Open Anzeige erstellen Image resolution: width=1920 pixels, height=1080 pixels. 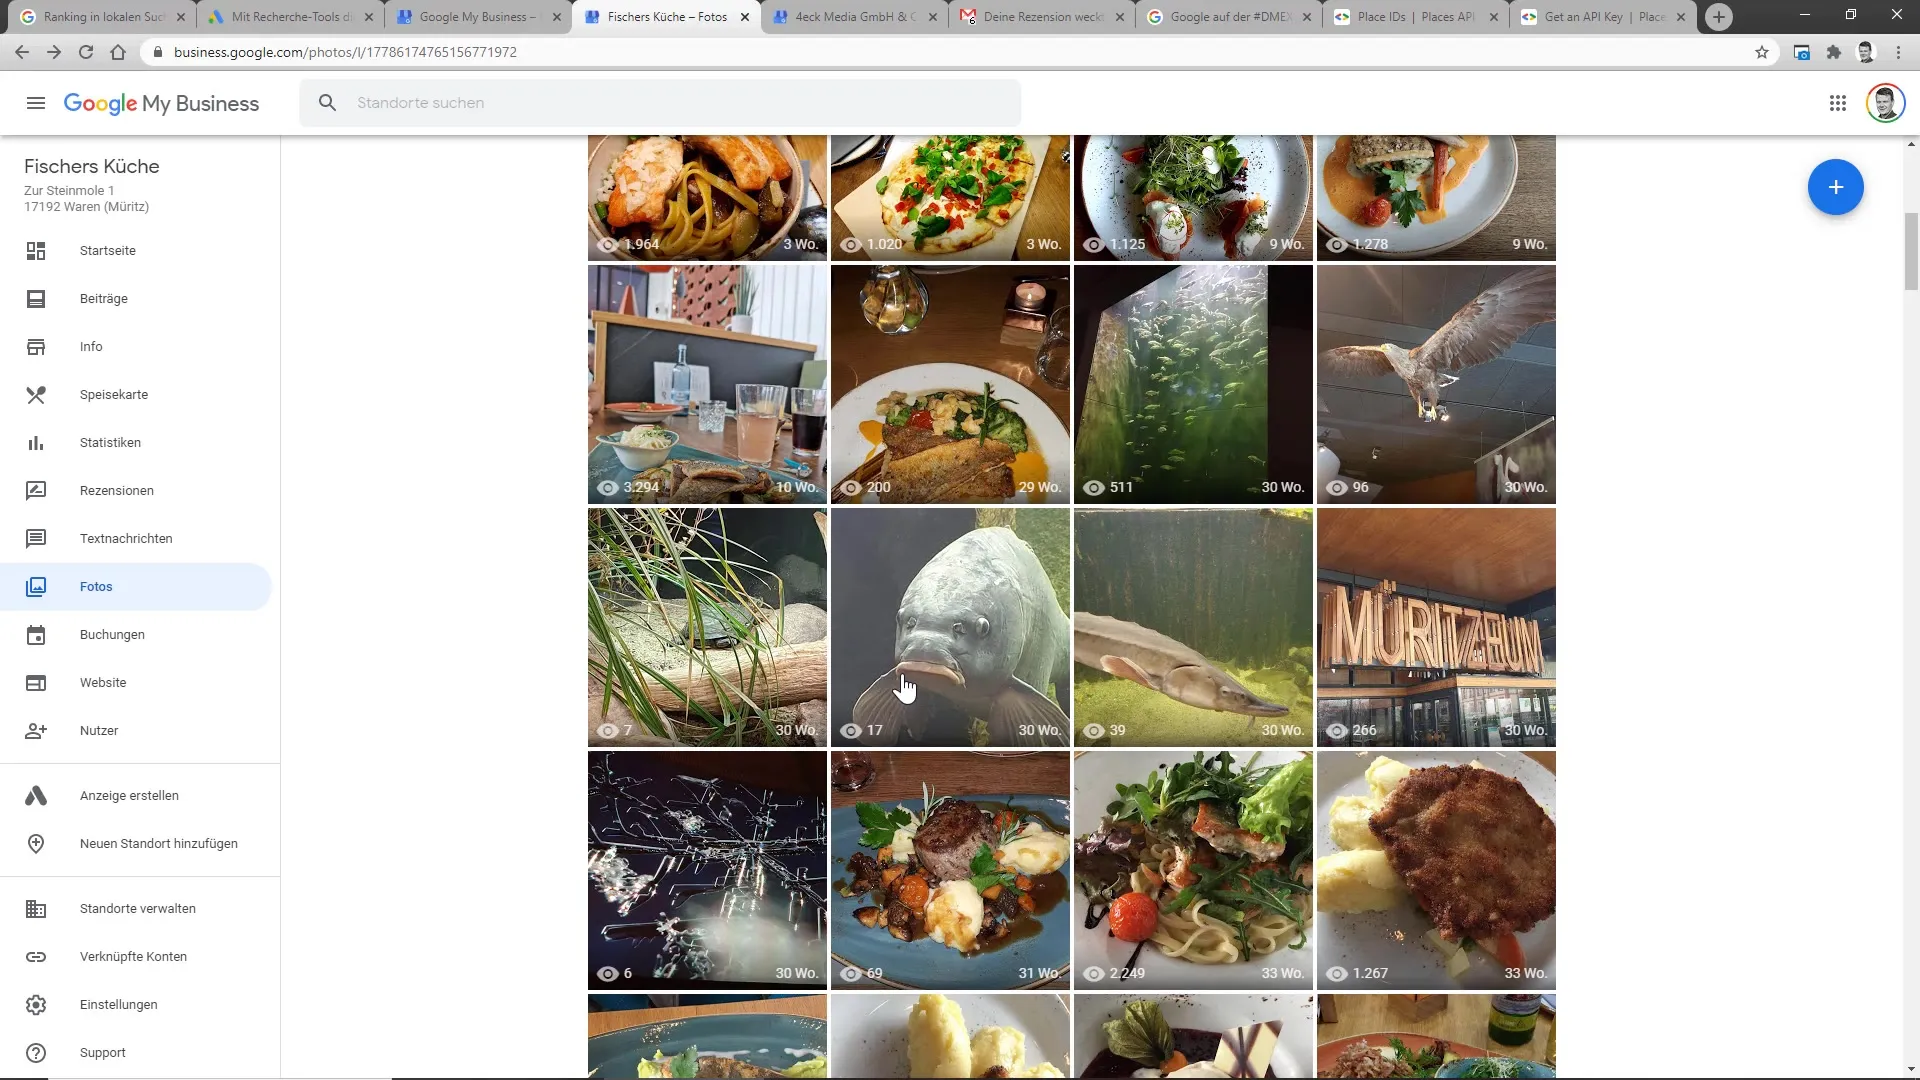pos(136,796)
